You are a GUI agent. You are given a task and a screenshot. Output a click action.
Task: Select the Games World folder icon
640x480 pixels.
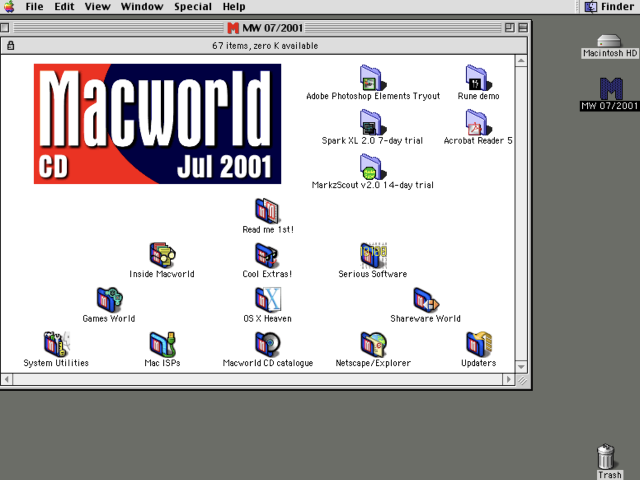coord(109,300)
